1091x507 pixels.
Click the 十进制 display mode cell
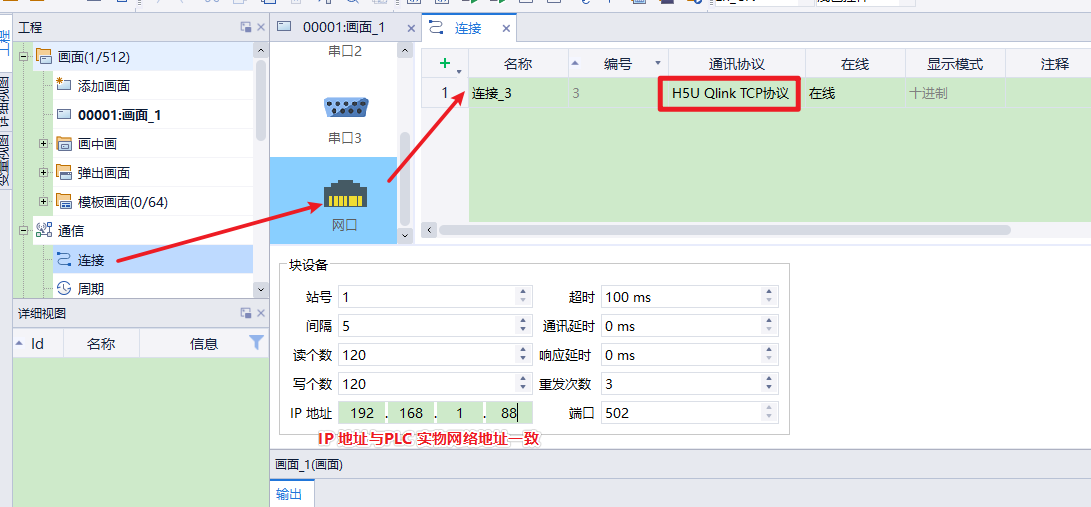click(x=955, y=93)
